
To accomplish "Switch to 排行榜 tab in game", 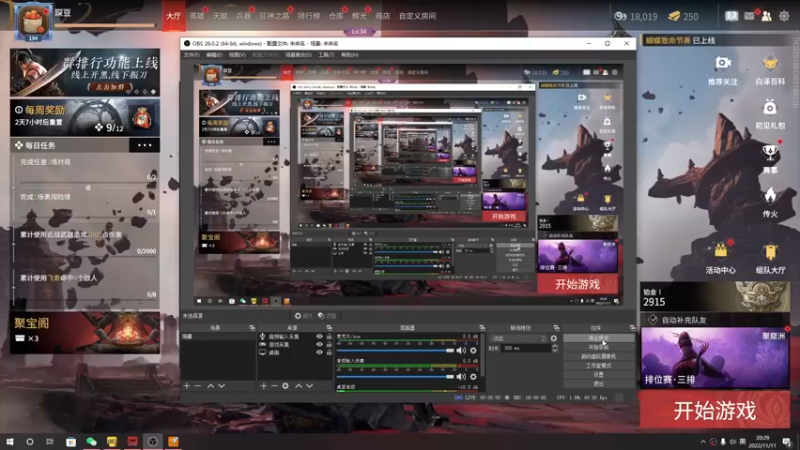I will tap(309, 16).
